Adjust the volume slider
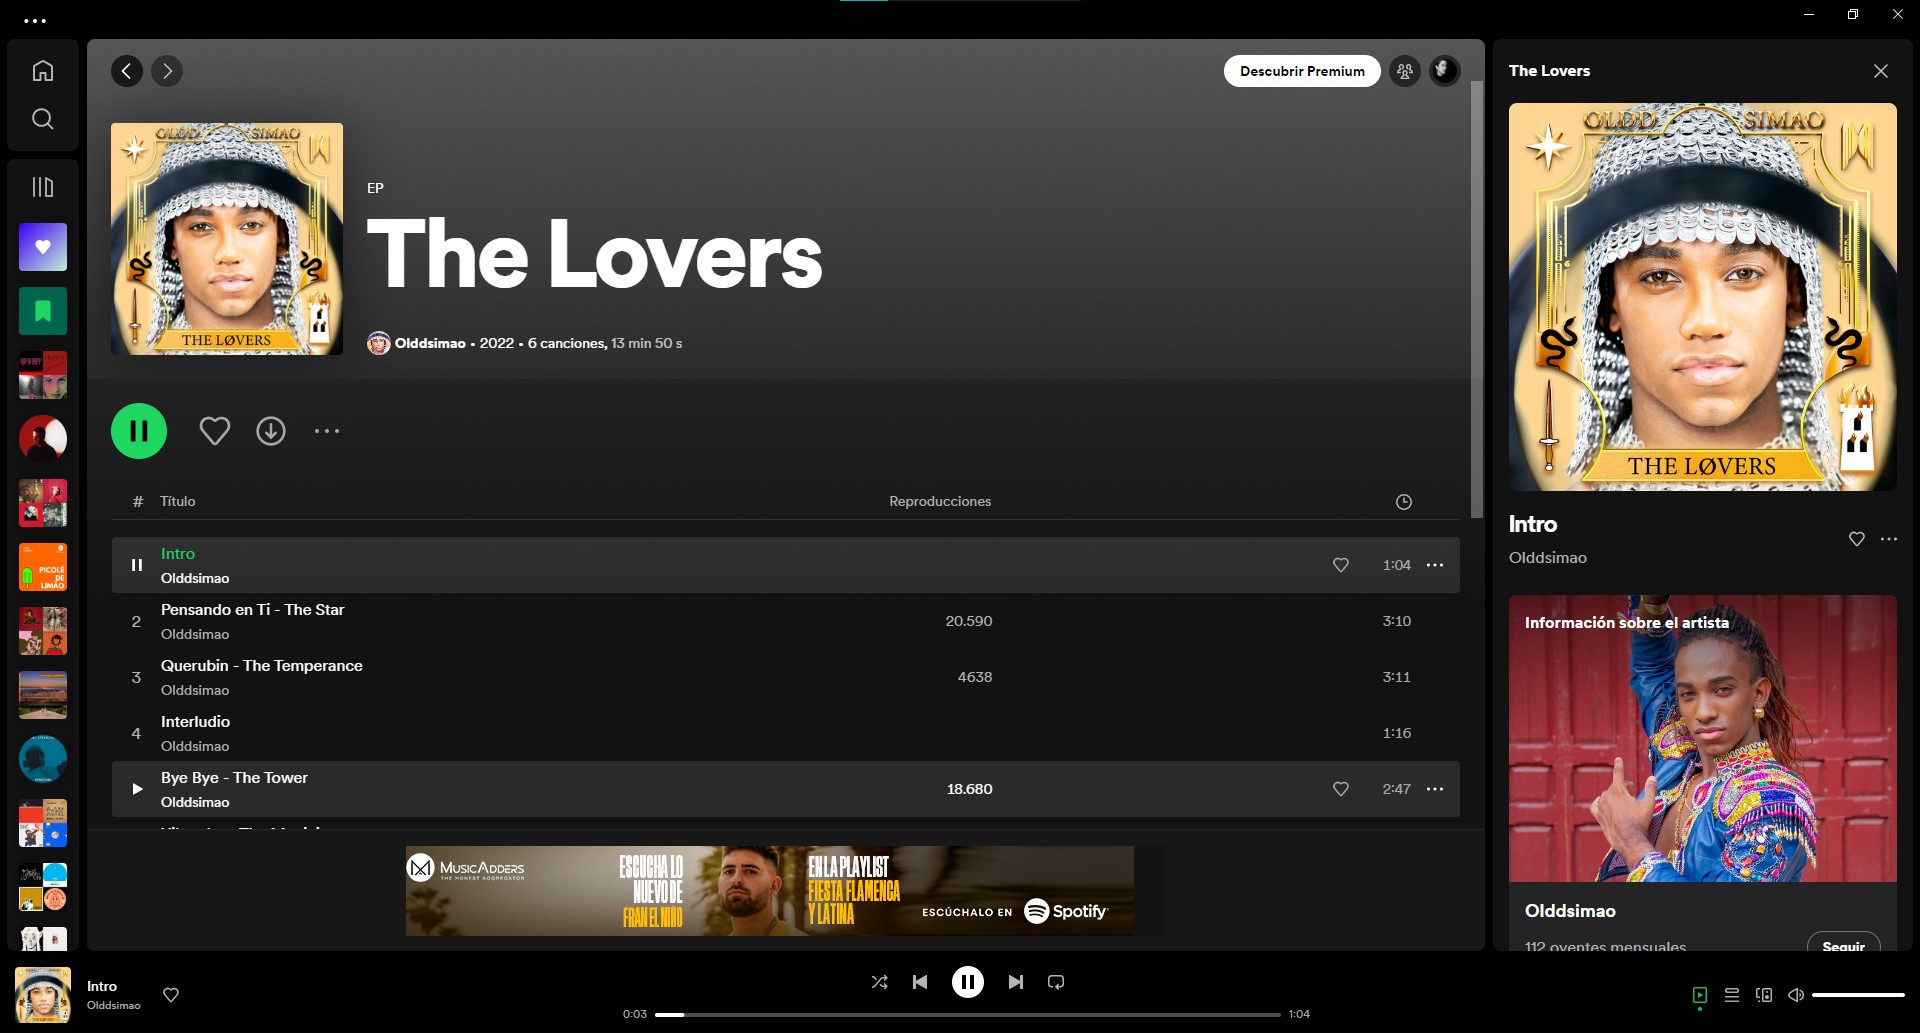The width and height of the screenshot is (1920, 1033). pos(1858,995)
